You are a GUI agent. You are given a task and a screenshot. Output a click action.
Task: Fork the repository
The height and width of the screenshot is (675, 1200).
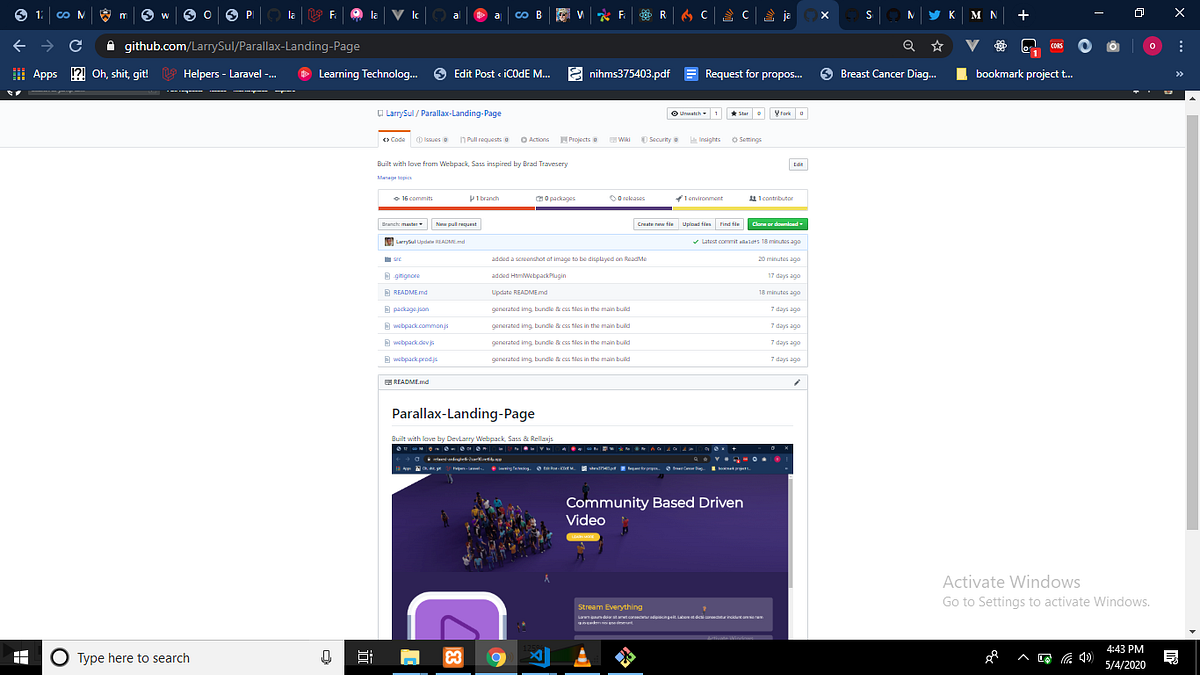[x=786, y=113]
